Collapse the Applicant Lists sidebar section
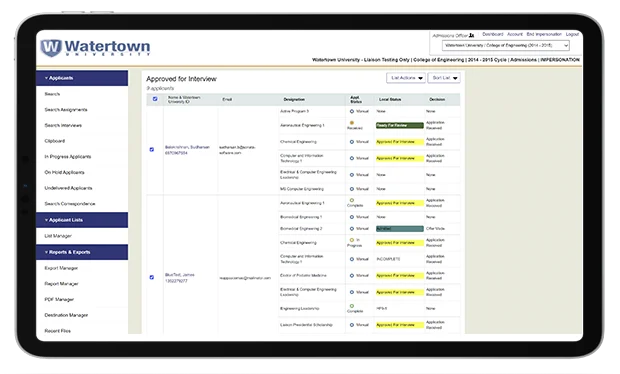620x374 pixels. click(x=82, y=220)
